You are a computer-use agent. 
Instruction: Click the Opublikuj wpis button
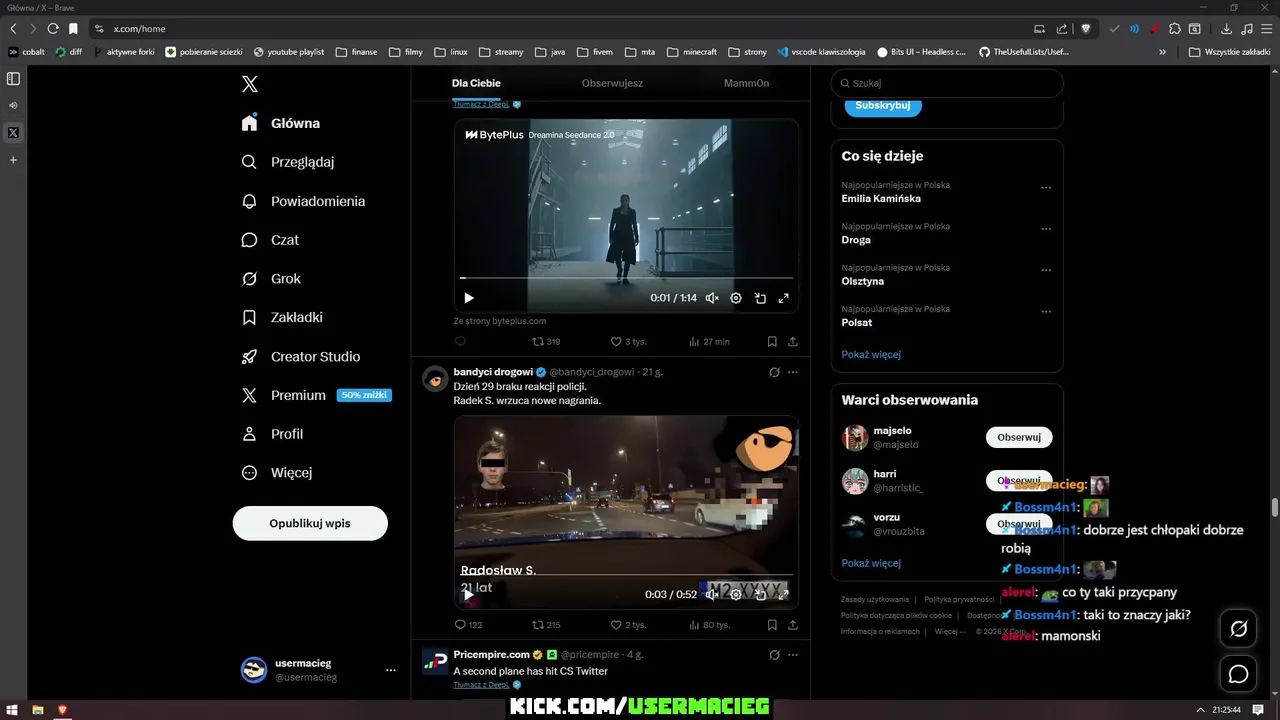[310, 523]
